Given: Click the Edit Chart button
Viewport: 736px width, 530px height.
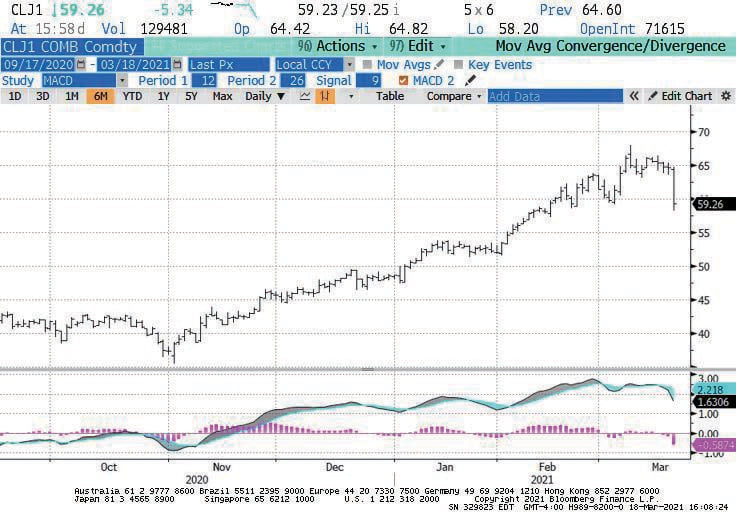Looking at the screenshot, I should point(680,96).
